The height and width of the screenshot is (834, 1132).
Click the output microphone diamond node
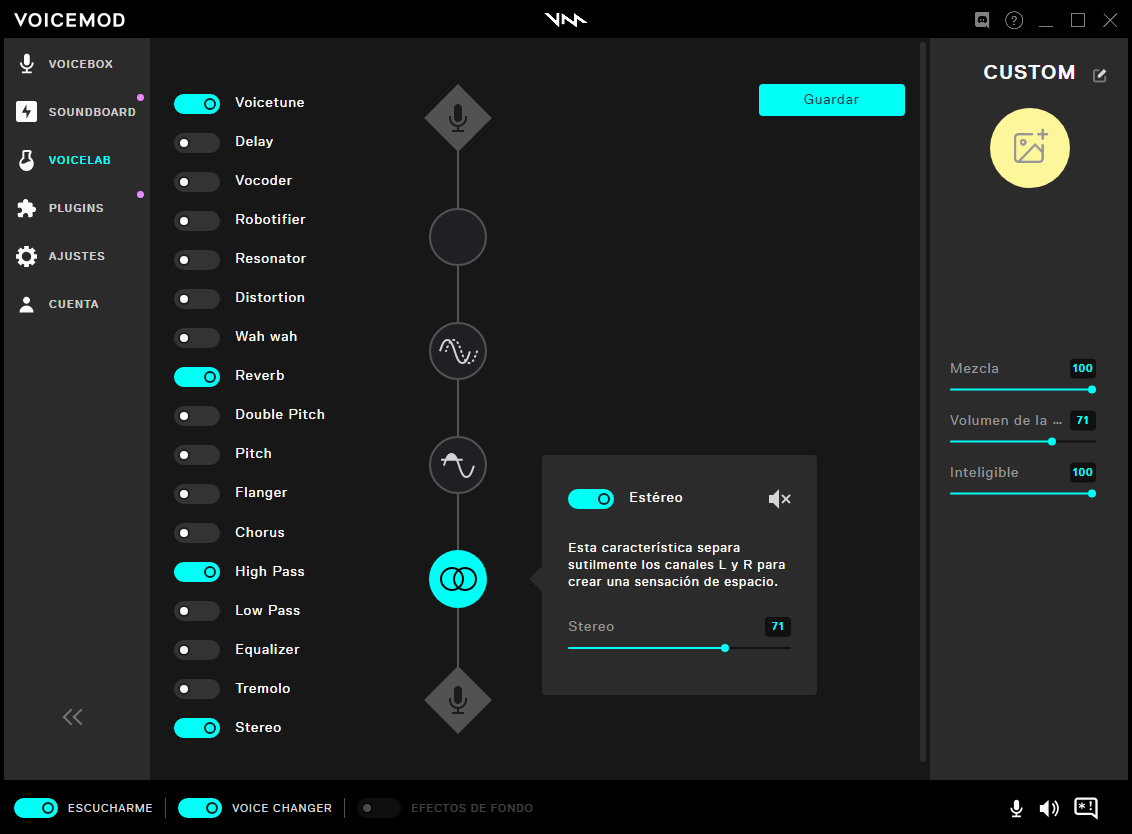[458, 700]
